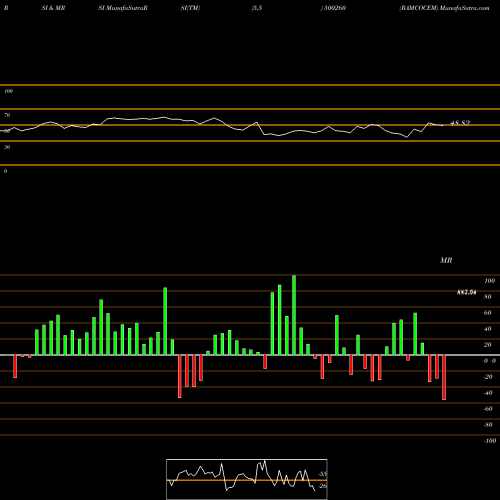Click the 40 label on MR axis
Screen dimensions: 500x500
(x=488, y=329)
